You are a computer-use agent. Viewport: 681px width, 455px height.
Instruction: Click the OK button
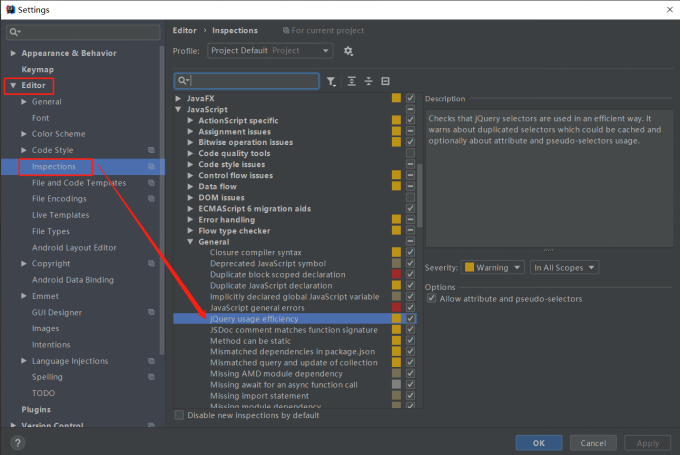click(x=539, y=443)
